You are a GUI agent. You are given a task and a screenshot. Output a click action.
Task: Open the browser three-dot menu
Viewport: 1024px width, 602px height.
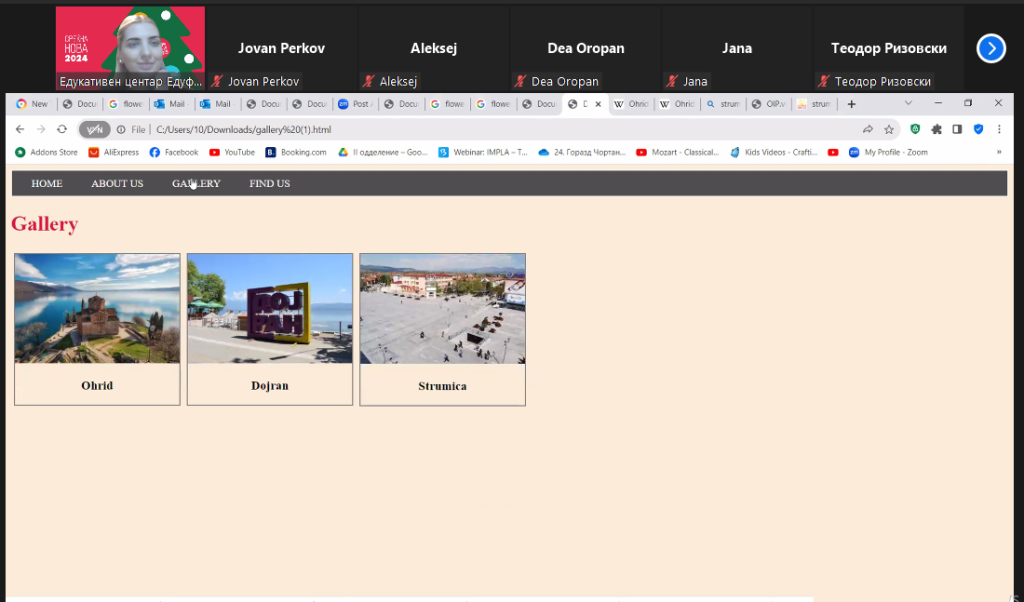pos(999,129)
